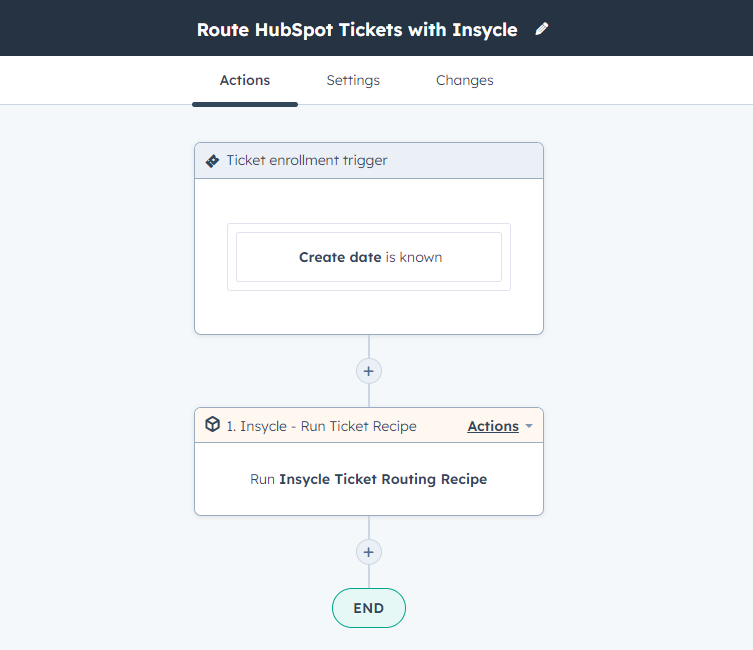The width and height of the screenshot is (753, 650).
Task: Click 'Run Insycle Ticket Routing Recipe' step body
Action: [x=369, y=479]
